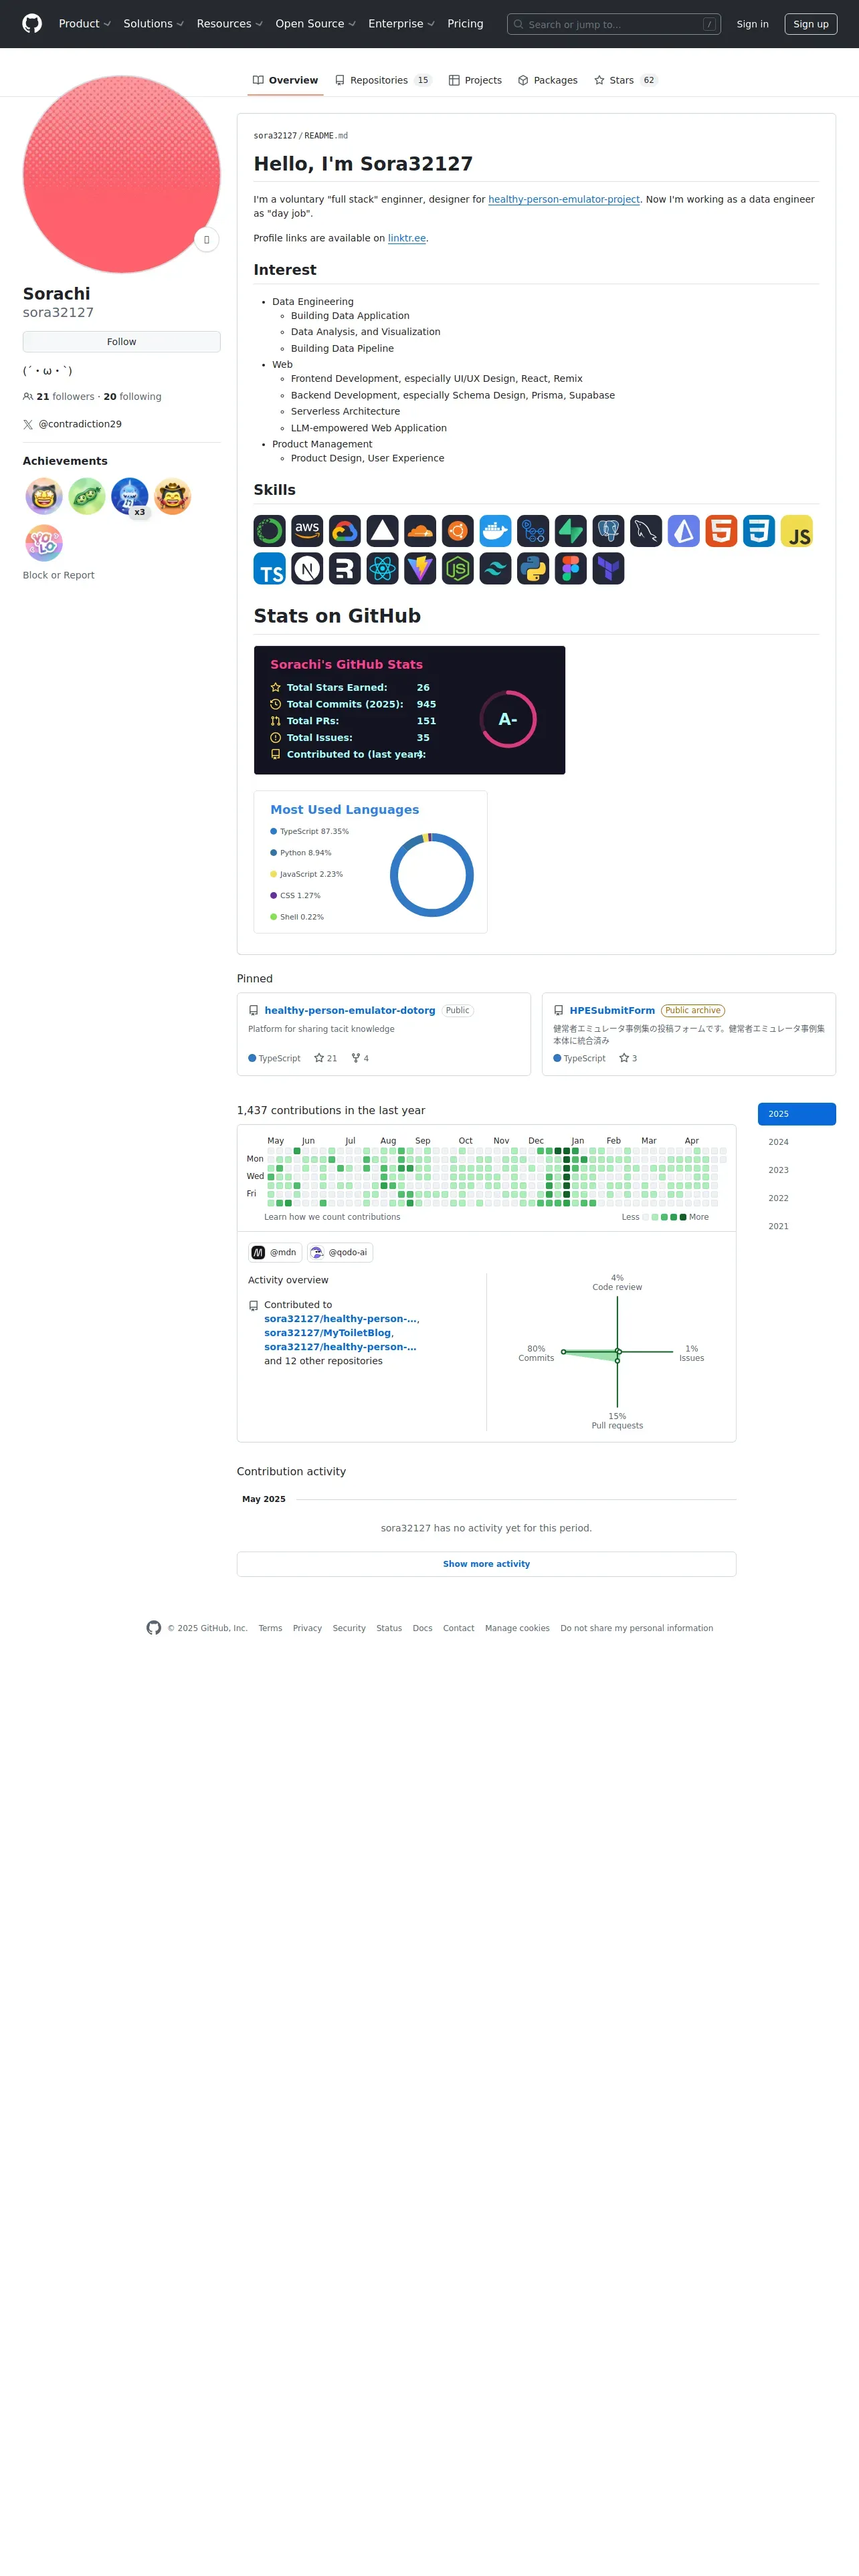Switch to the Projects tab
This screenshot has width=859, height=2576.
click(x=475, y=80)
